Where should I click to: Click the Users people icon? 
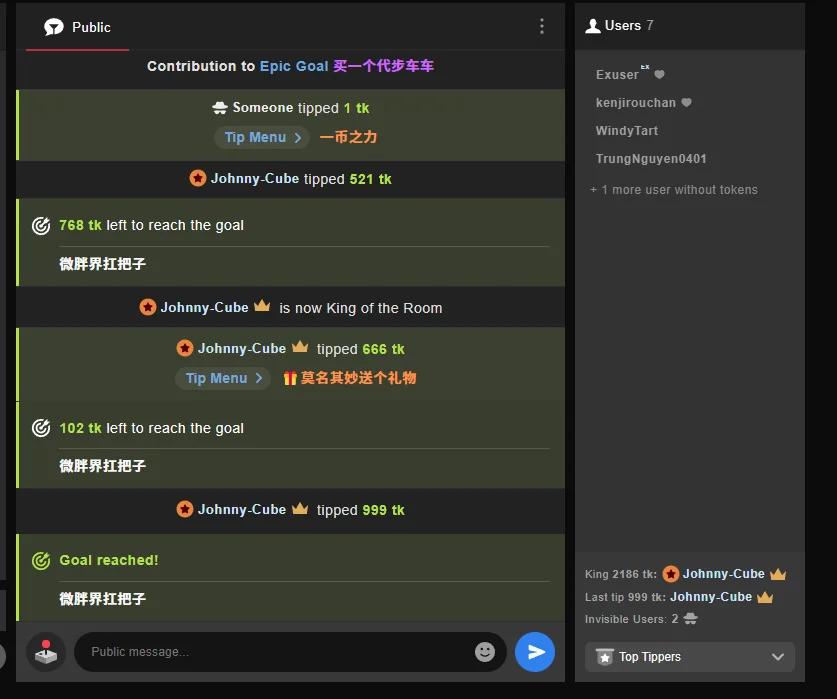[x=593, y=26]
